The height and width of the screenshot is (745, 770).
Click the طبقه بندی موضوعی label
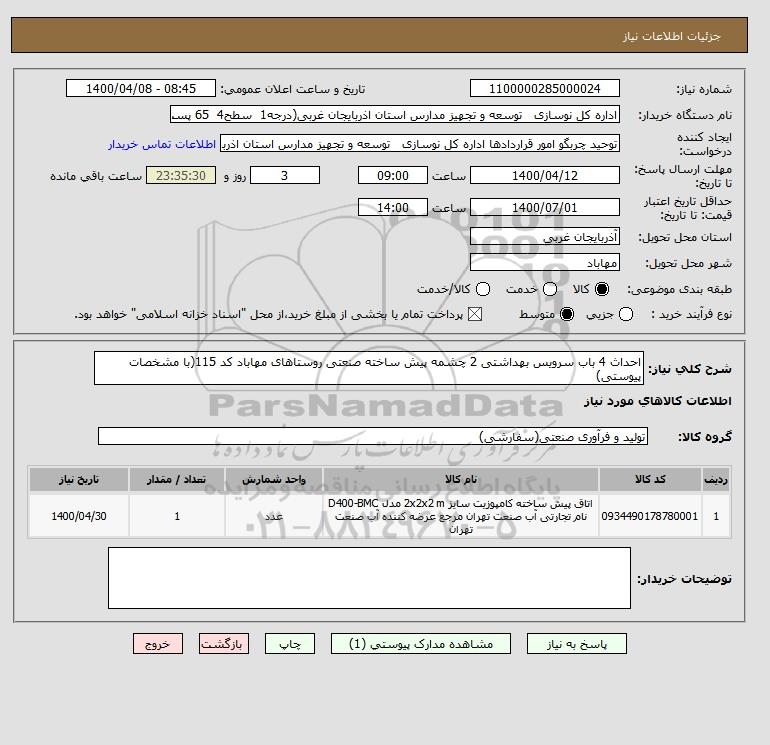tap(680, 290)
